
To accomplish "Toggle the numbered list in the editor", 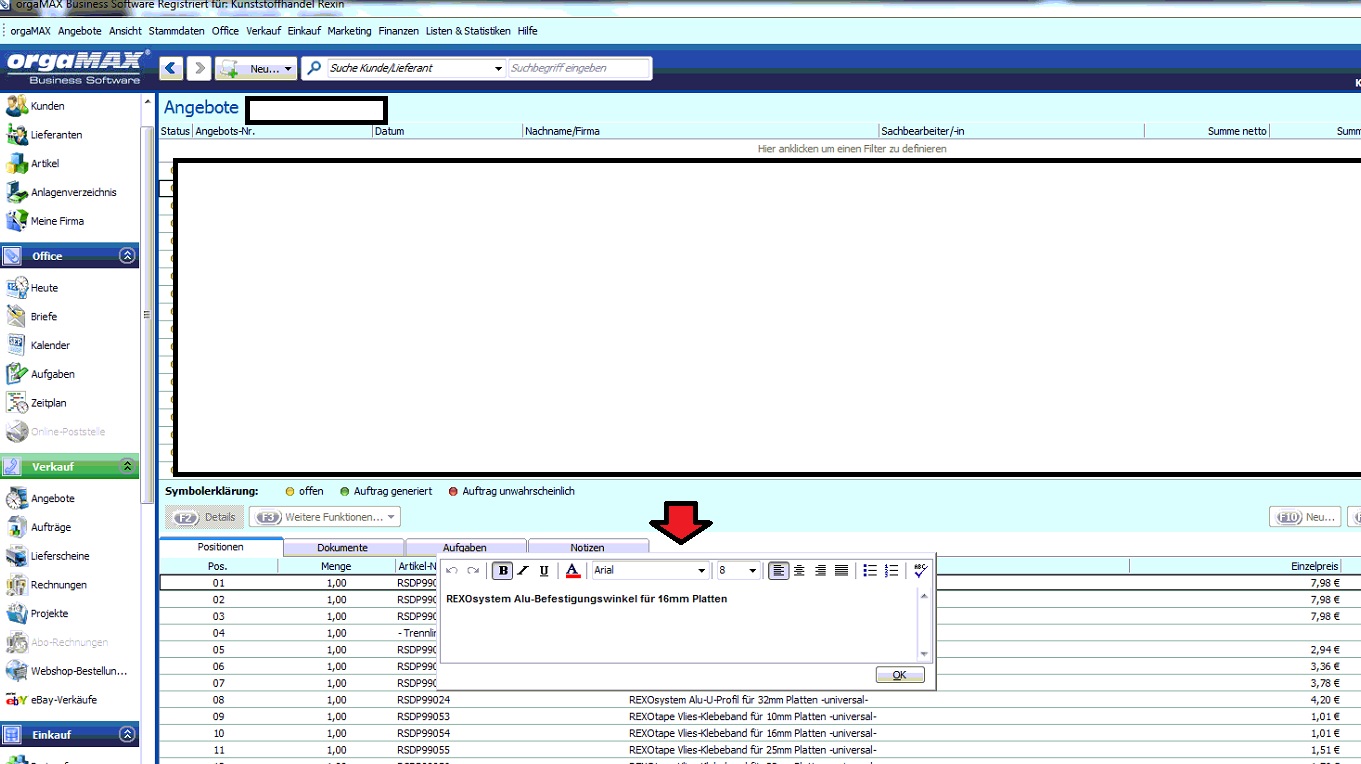I will pyautogui.click(x=892, y=571).
